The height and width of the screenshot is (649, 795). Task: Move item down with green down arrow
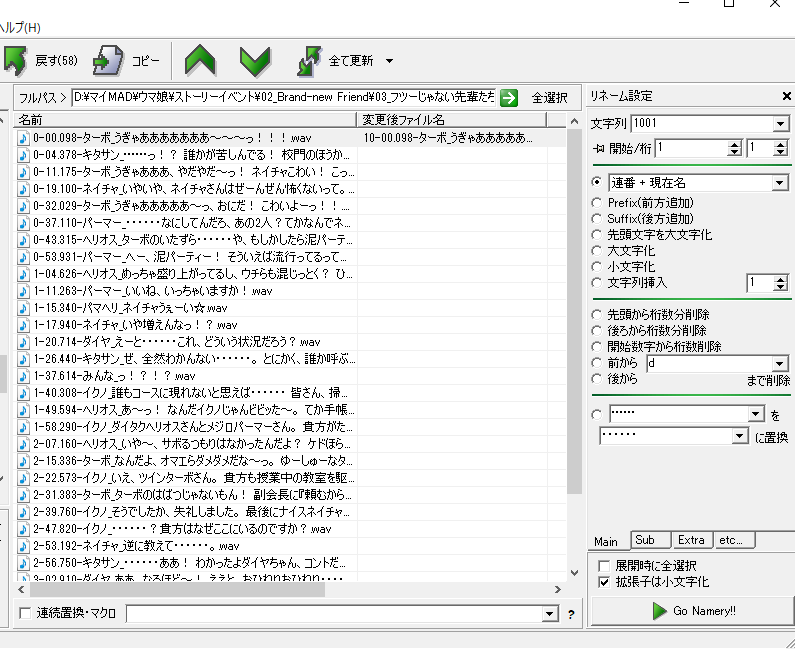coord(255,61)
